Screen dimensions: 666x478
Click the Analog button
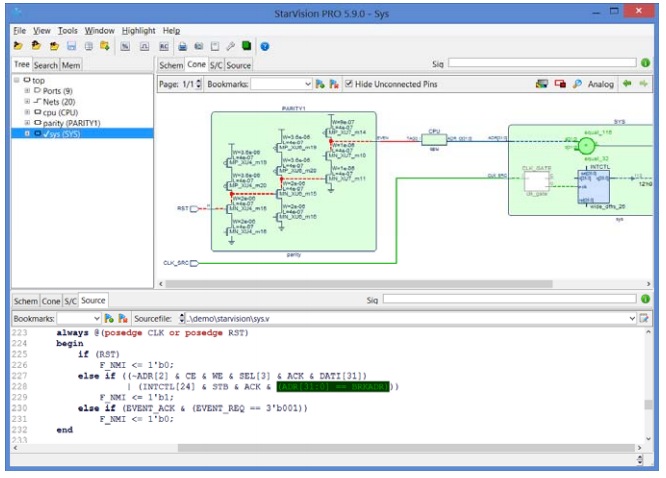[x=601, y=84]
